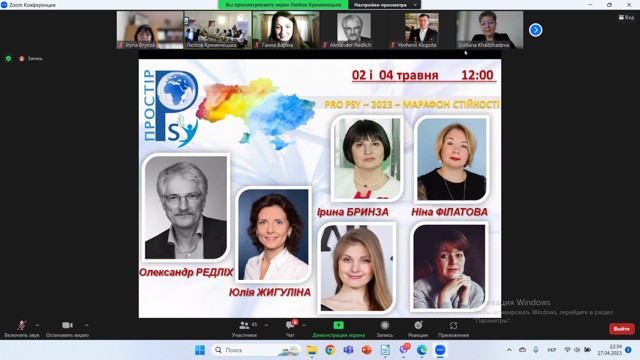Show next participants with blue arrow
The image size is (640, 360).
pyautogui.click(x=536, y=30)
